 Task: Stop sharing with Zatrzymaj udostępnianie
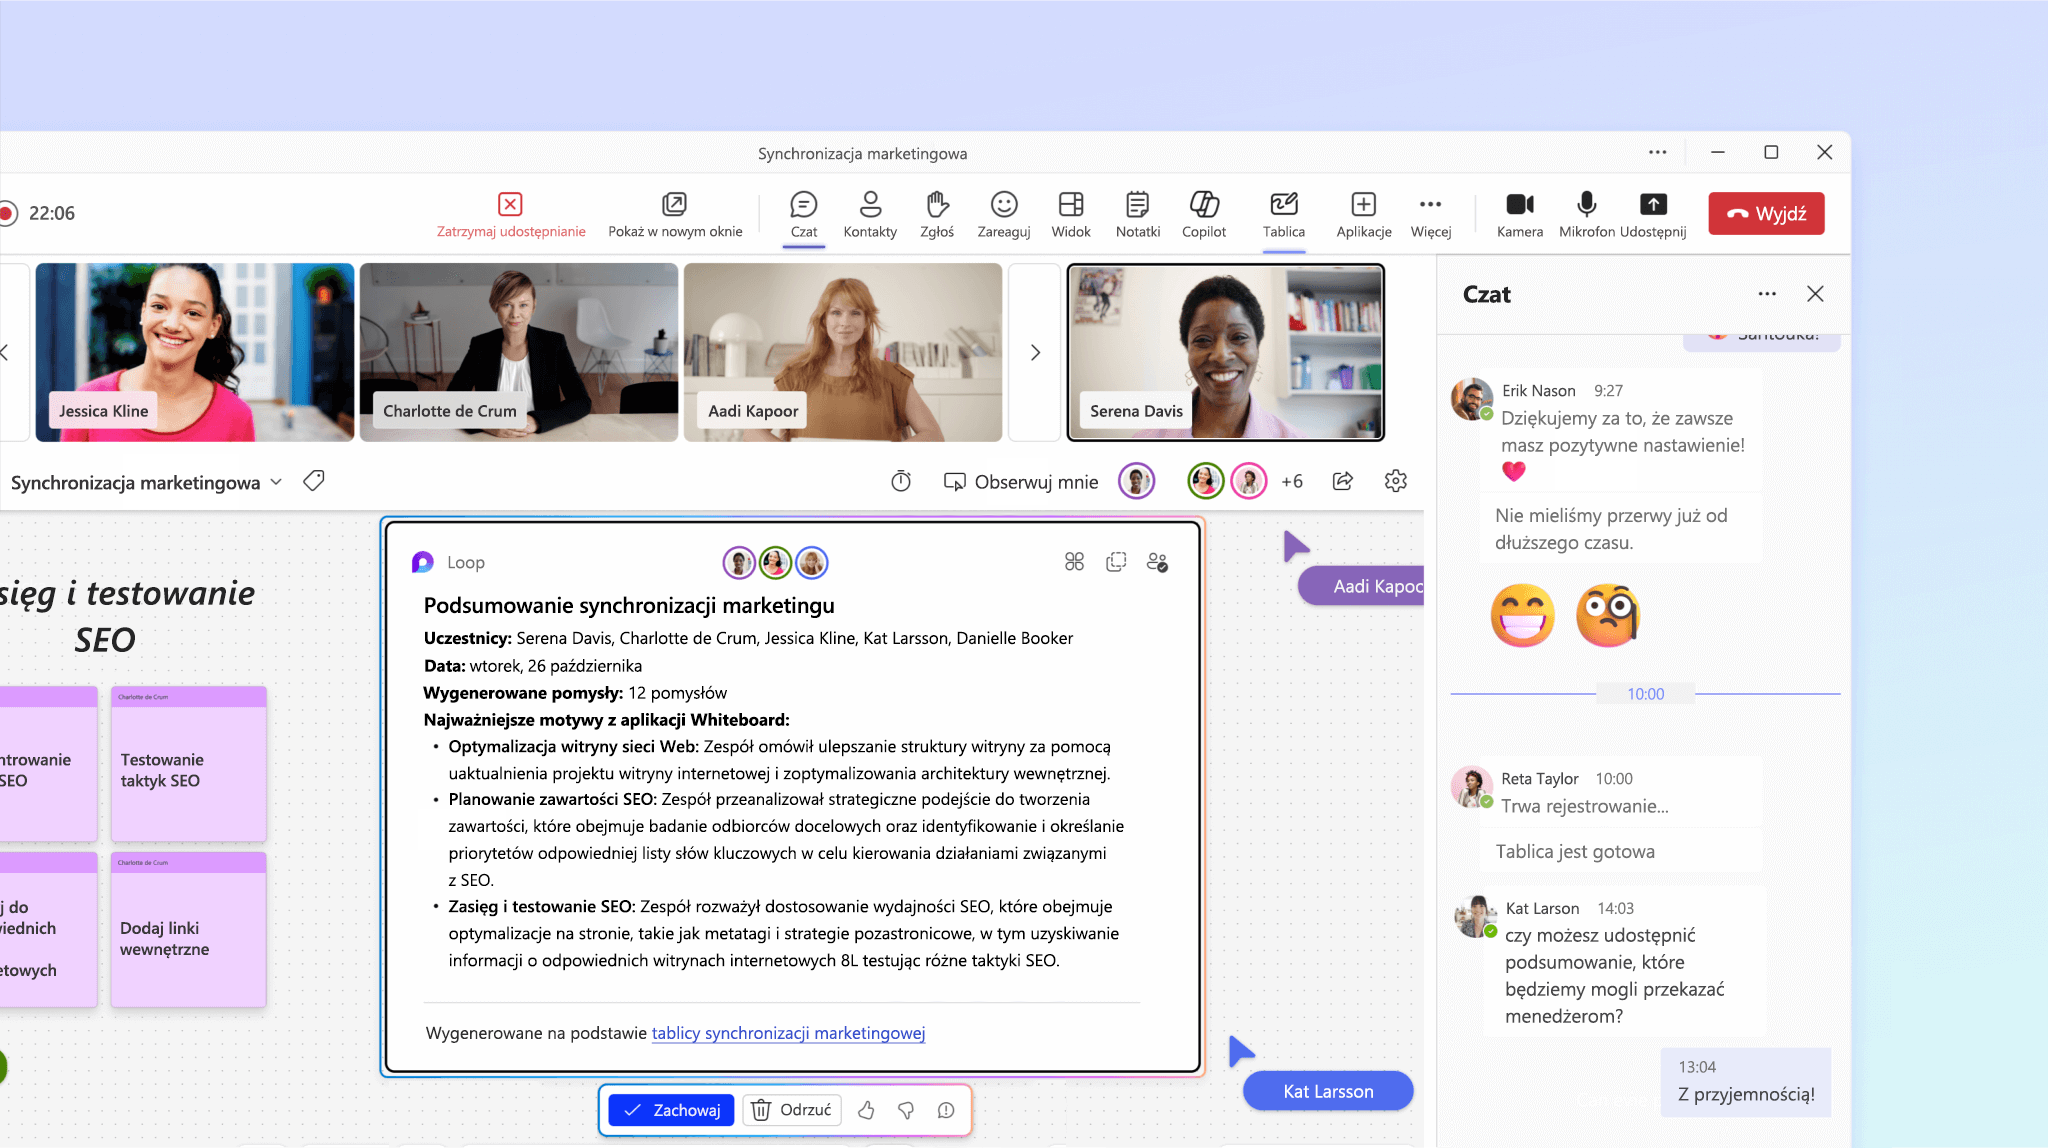pyautogui.click(x=511, y=214)
